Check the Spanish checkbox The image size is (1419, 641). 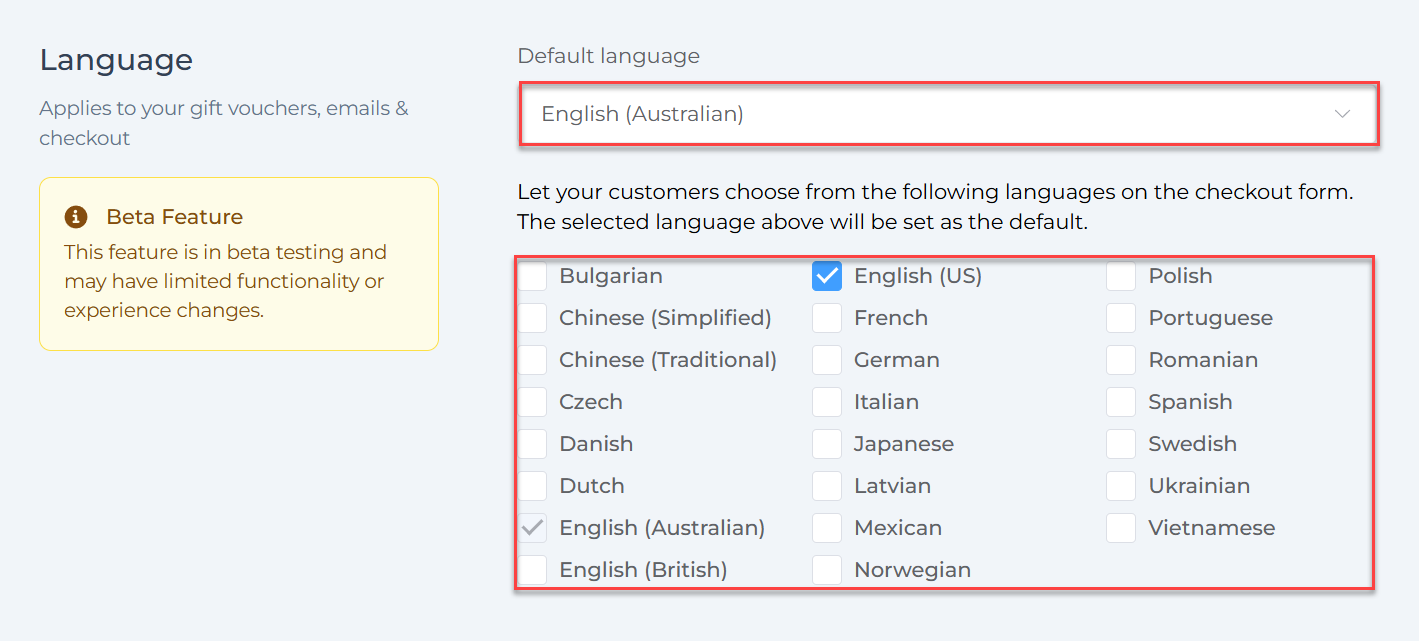pos(1121,402)
